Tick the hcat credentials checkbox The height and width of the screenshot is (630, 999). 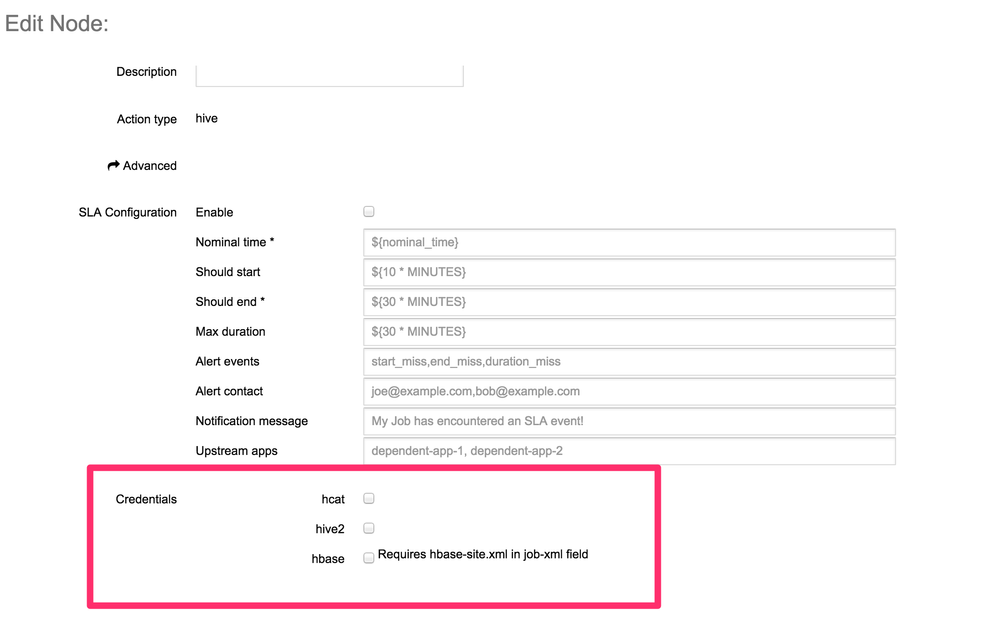pyautogui.click(x=369, y=498)
